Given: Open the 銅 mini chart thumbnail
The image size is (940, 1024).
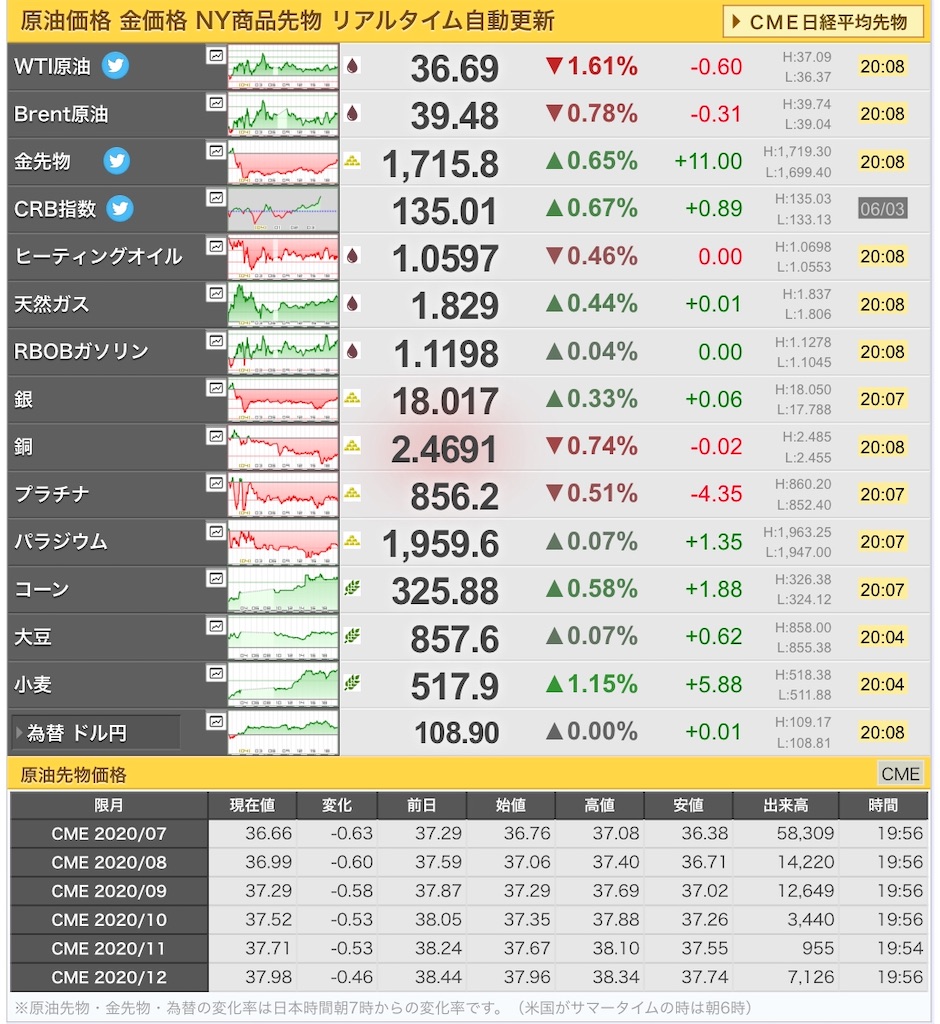Looking at the screenshot, I should click(283, 447).
